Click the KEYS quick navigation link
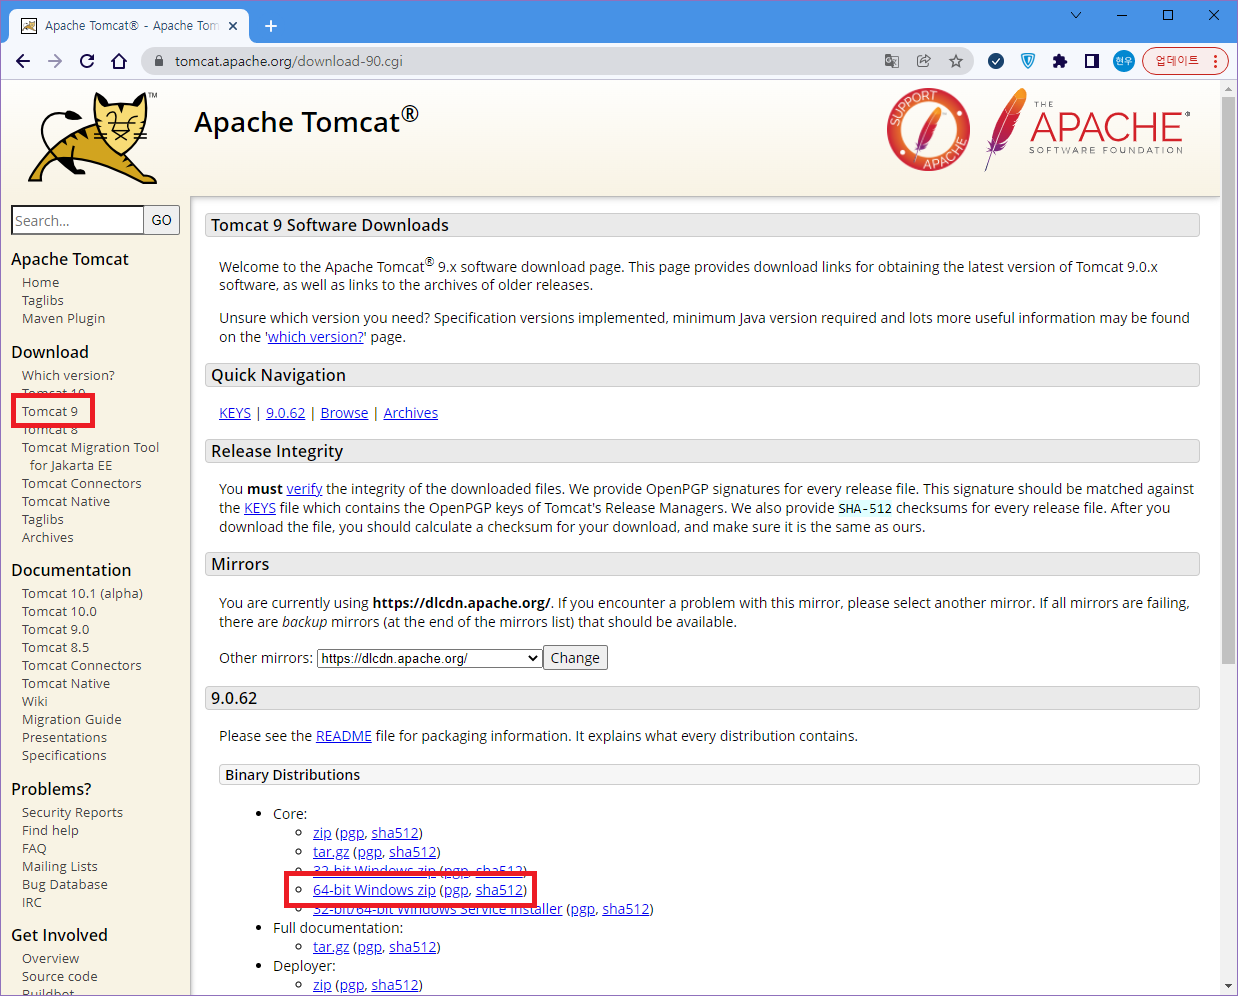This screenshot has height=996, width=1238. [x=235, y=413]
